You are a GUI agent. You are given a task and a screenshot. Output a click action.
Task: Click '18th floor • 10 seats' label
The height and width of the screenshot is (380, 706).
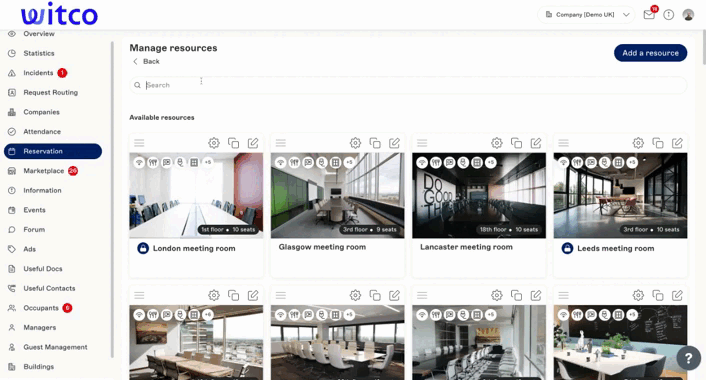click(509, 230)
